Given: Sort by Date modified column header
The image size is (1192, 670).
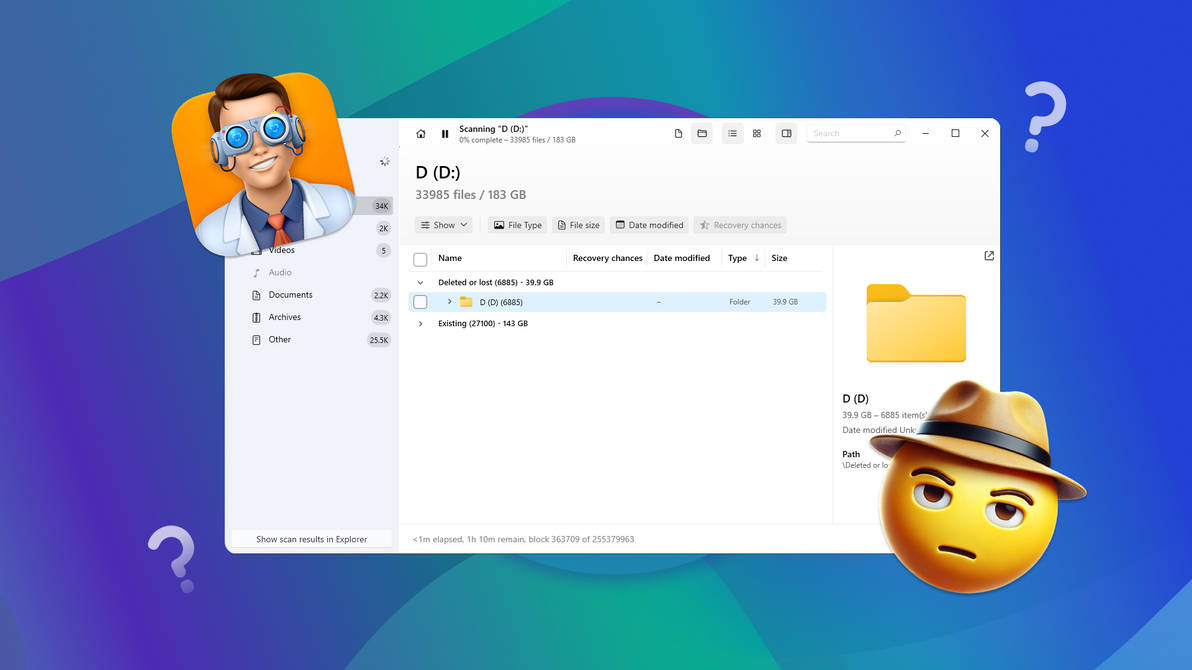Looking at the screenshot, I should [681, 258].
